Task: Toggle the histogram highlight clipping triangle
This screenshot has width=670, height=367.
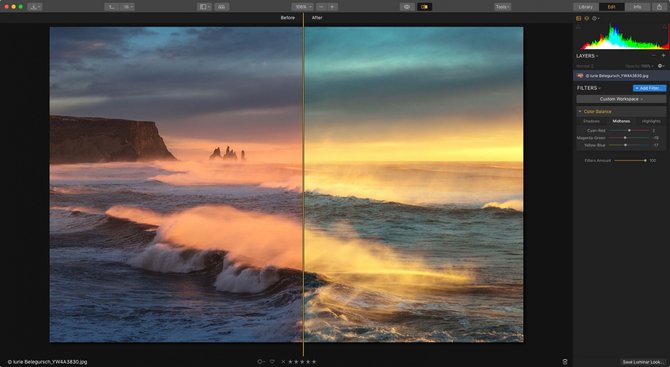Action: (x=665, y=26)
